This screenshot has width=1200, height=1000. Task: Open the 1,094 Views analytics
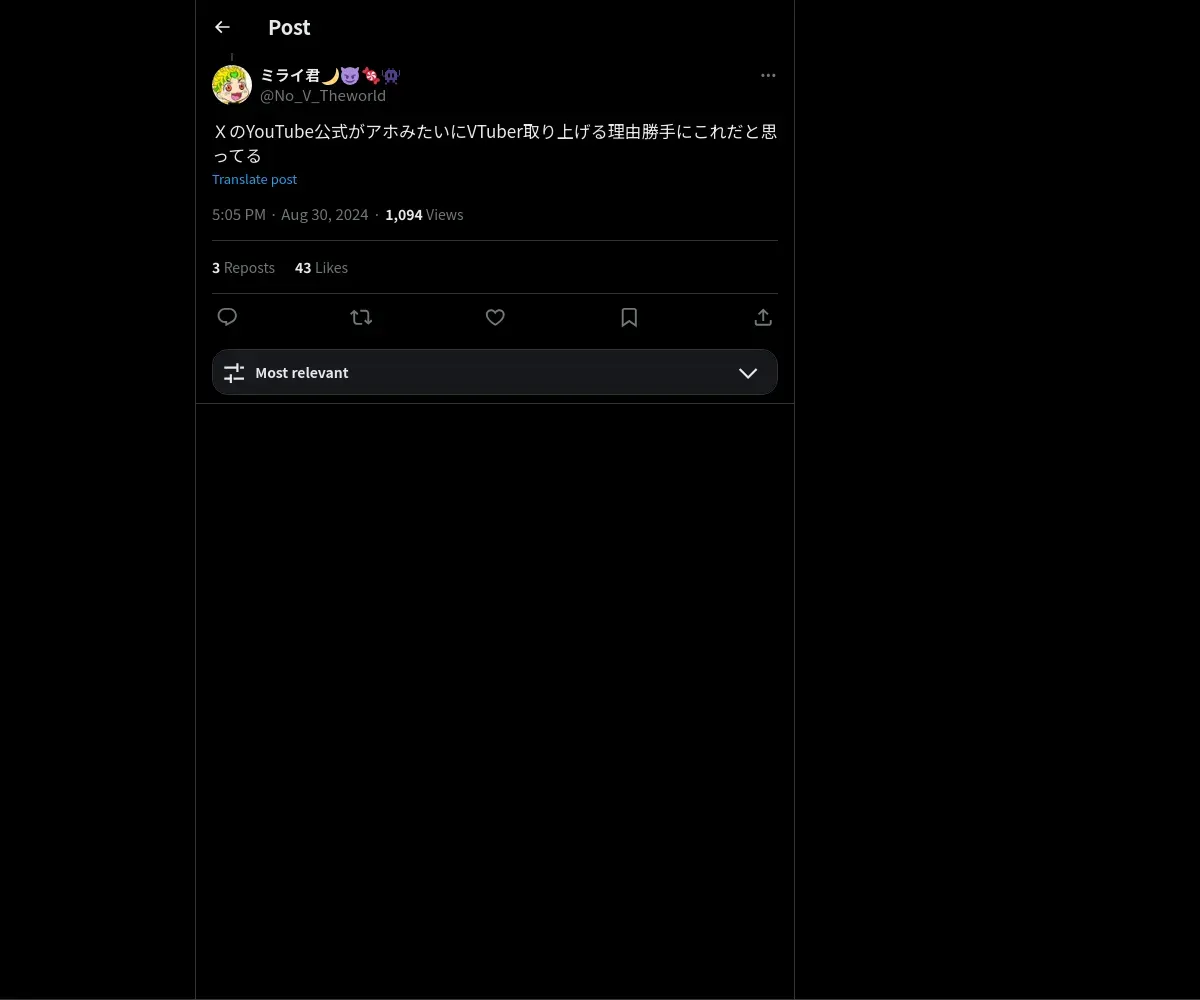click(x=424, y=215)
